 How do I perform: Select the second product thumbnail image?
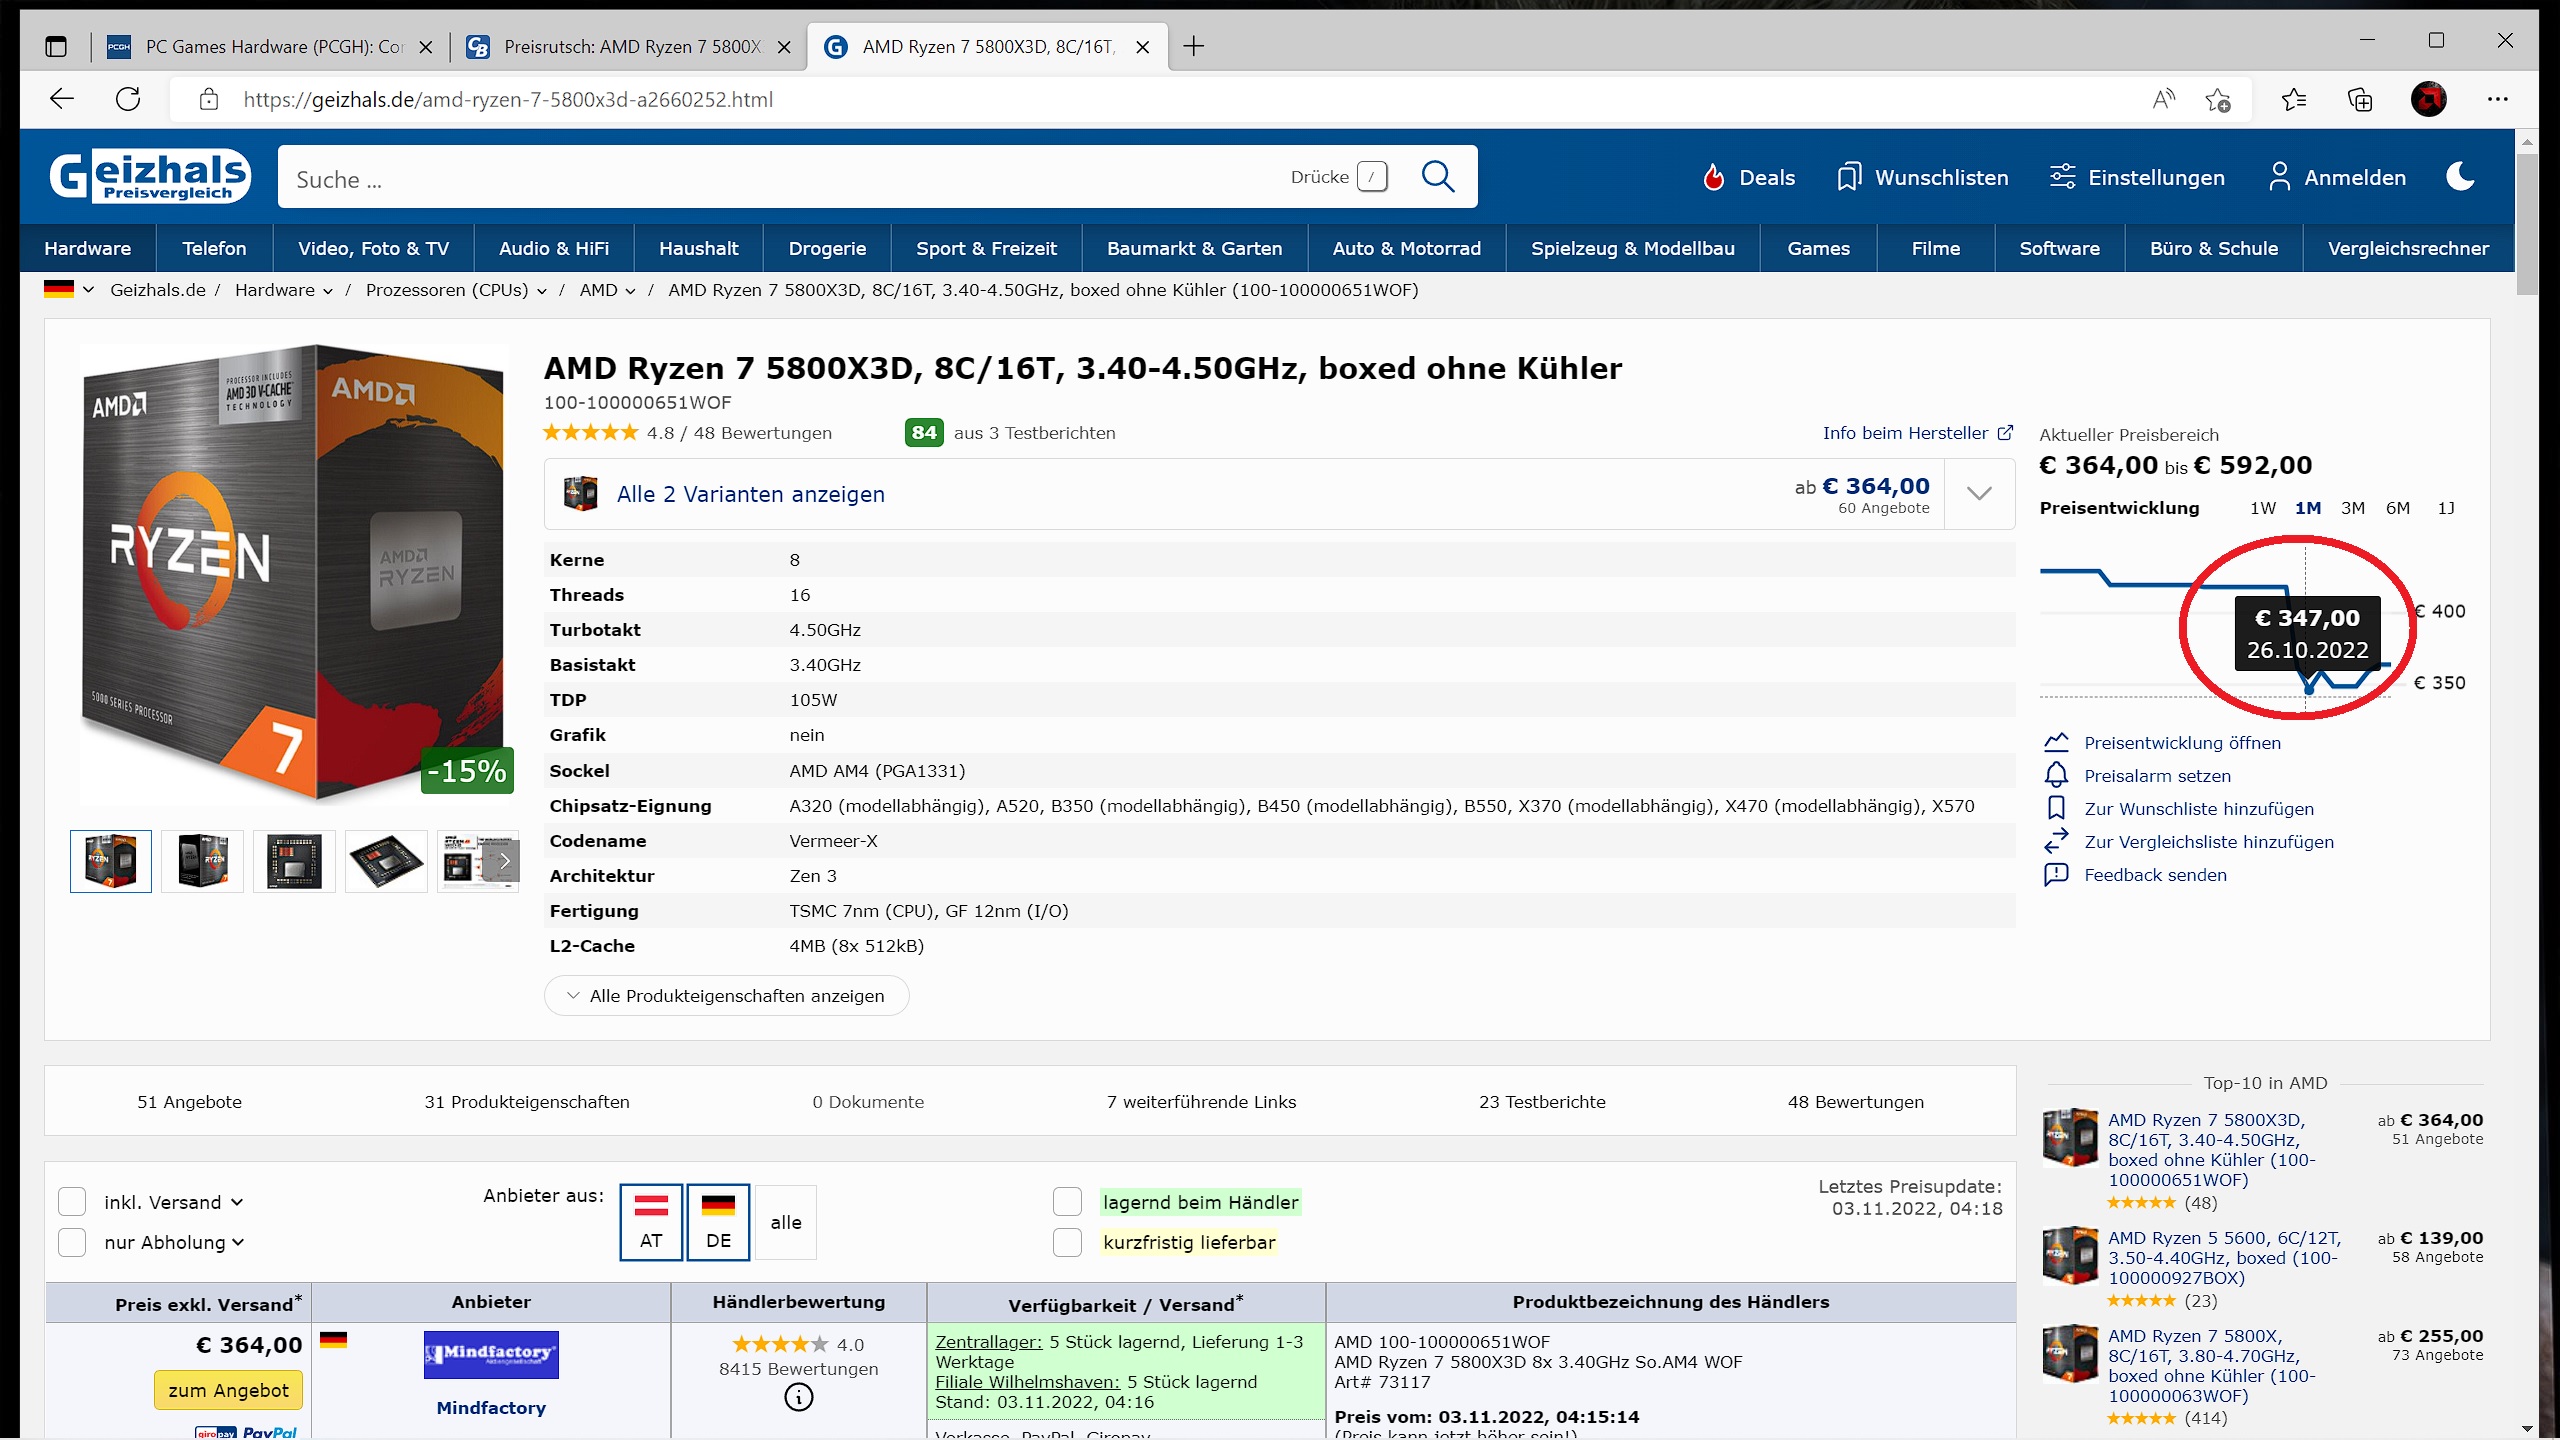coord(202,861)
